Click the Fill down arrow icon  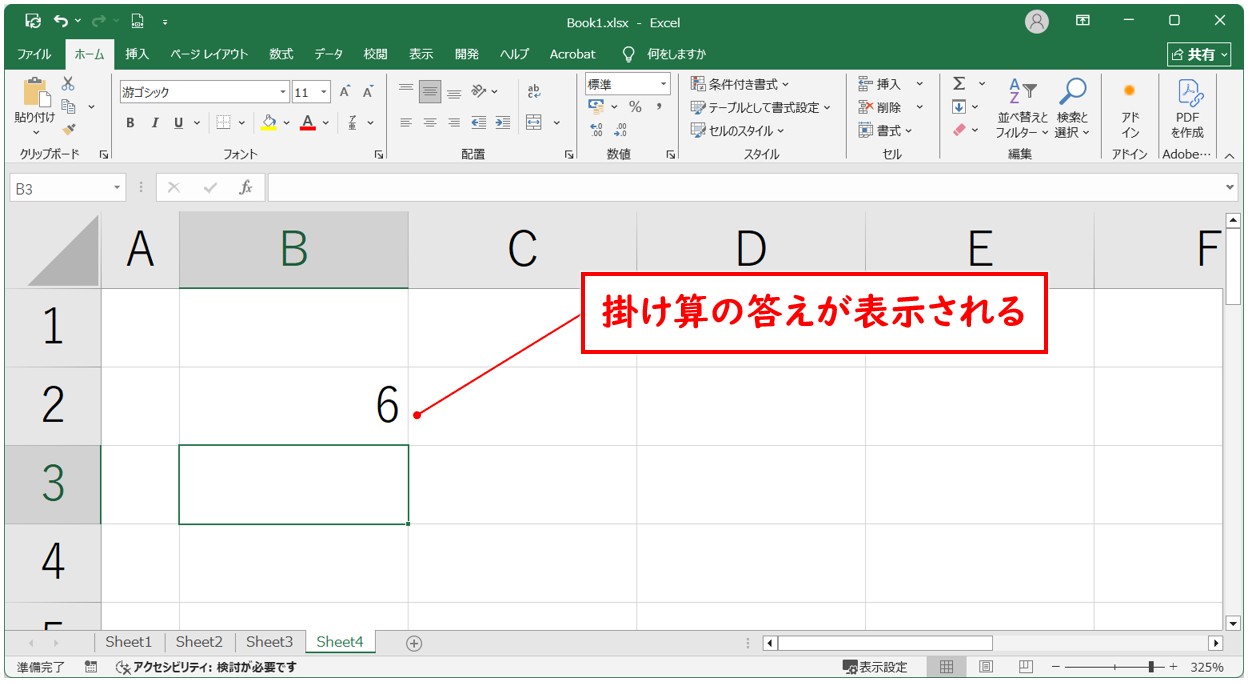tap(959, 107)
